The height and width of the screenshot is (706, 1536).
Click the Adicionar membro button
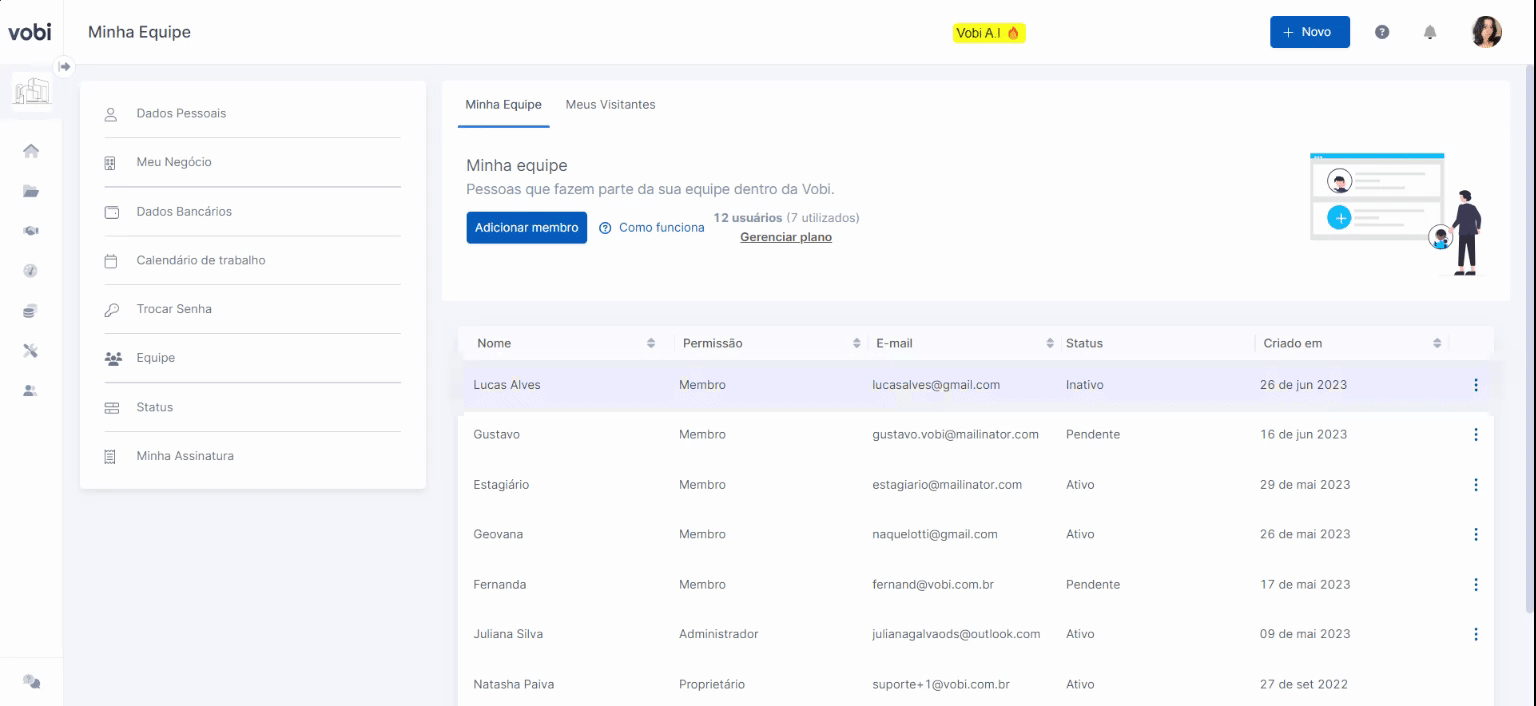(x=526, y=228)
